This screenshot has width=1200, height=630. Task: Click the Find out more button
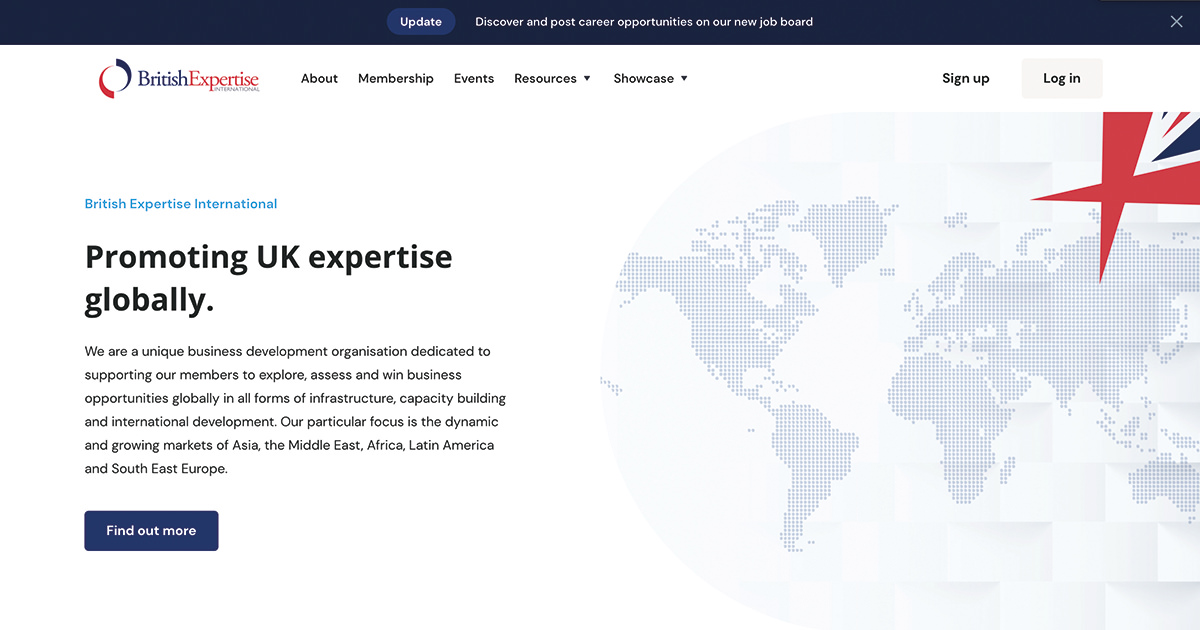coord(151,531)
